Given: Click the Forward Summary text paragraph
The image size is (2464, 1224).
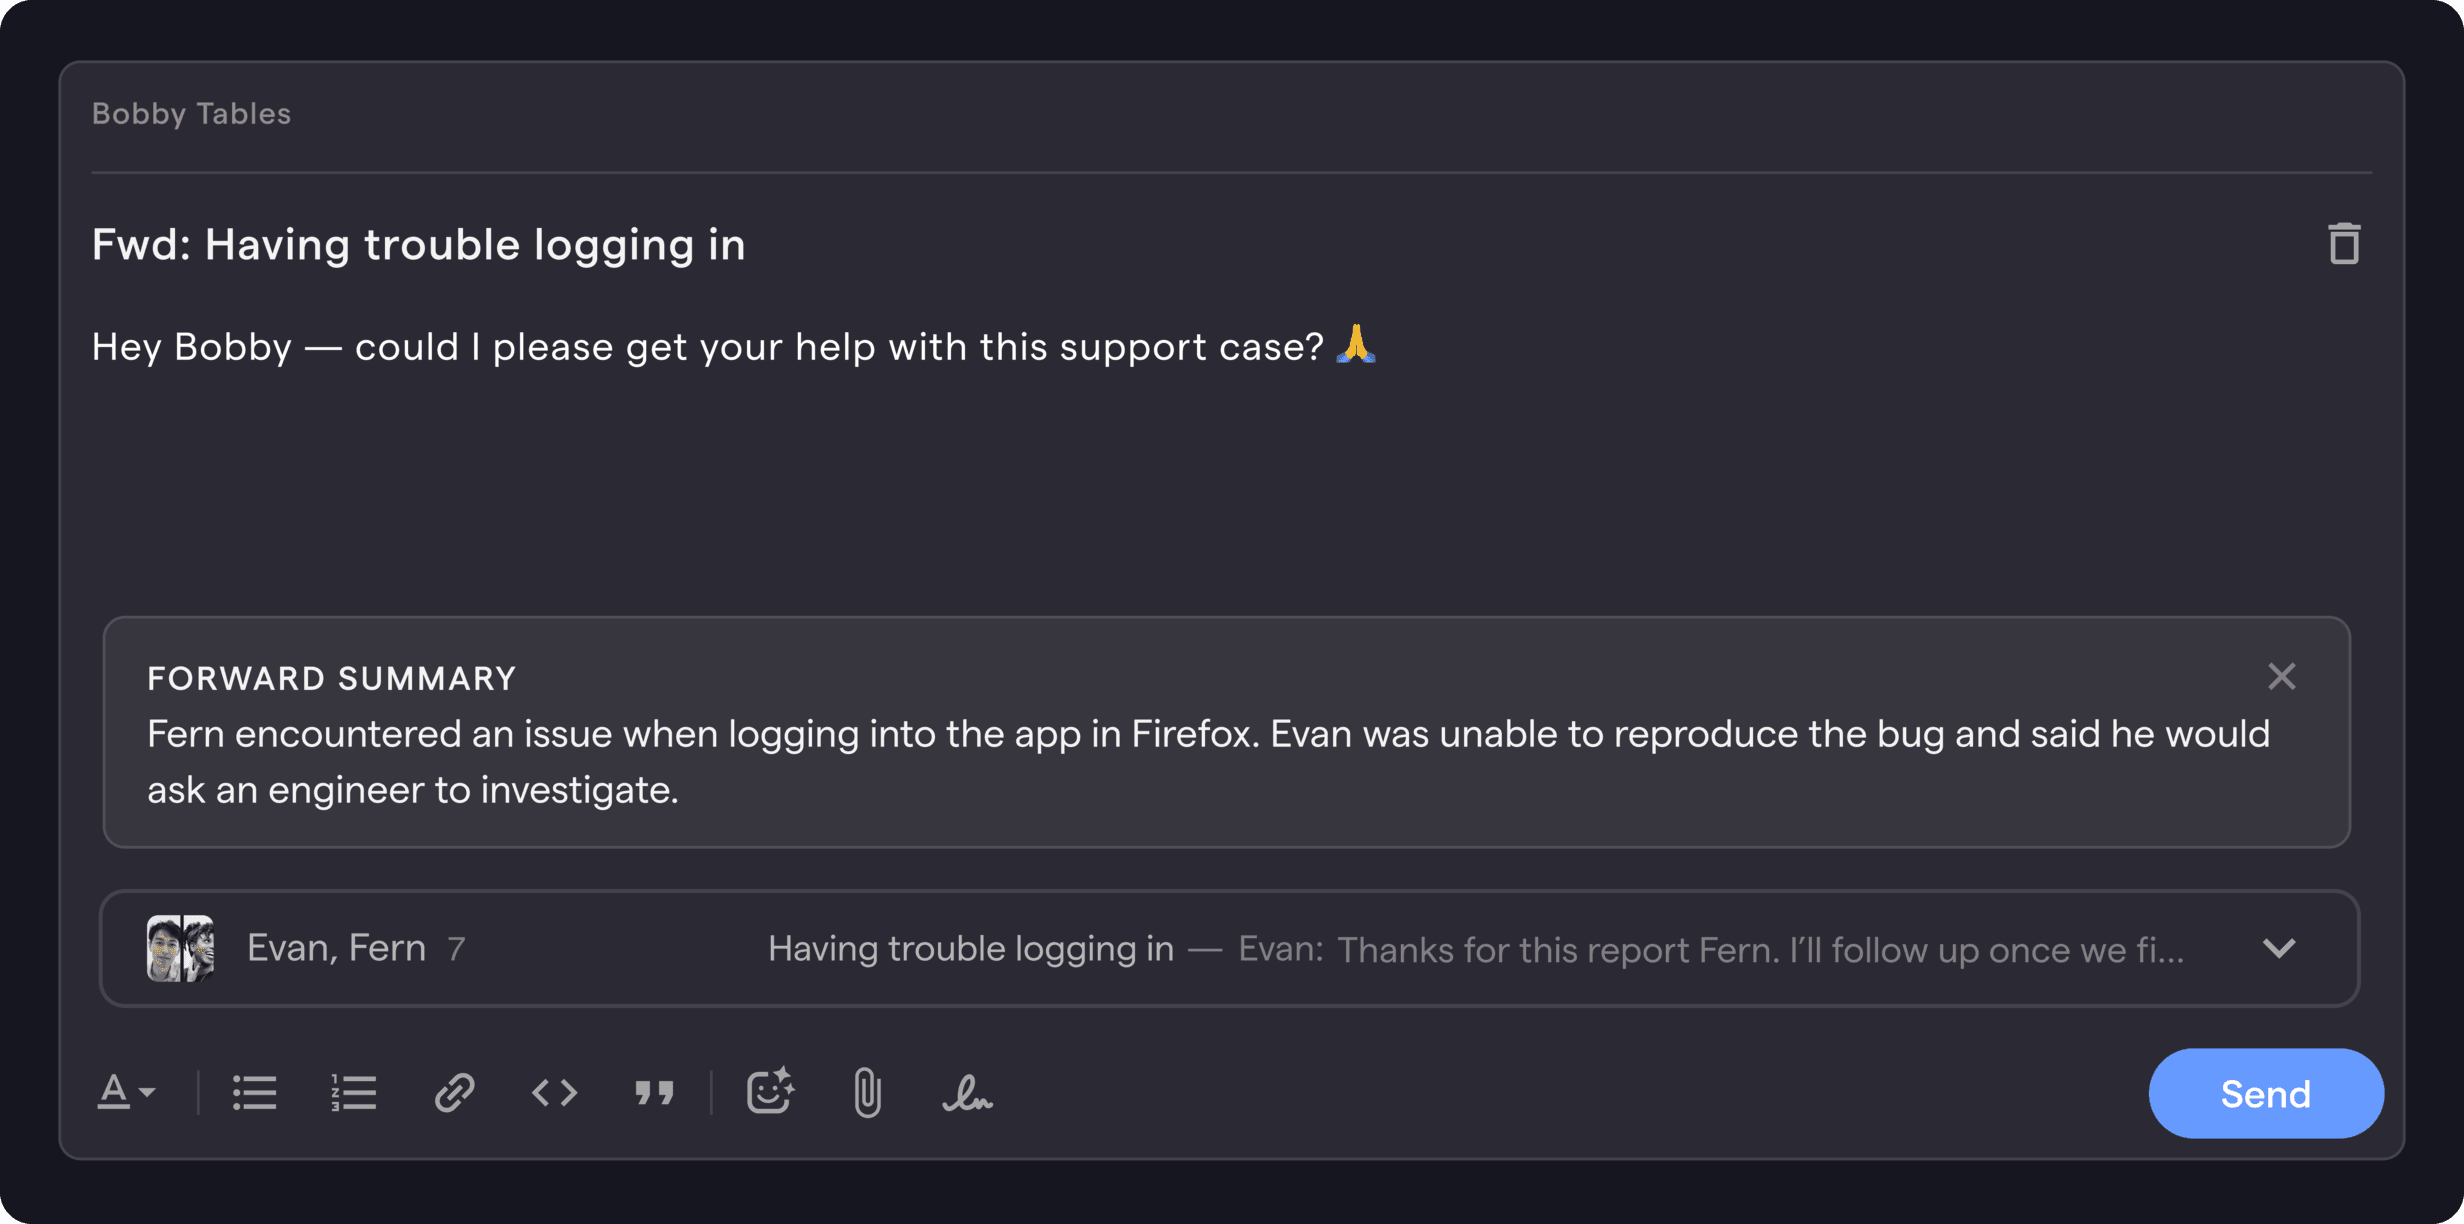Looking at the screenshot, I should (x=1208, y=762).
